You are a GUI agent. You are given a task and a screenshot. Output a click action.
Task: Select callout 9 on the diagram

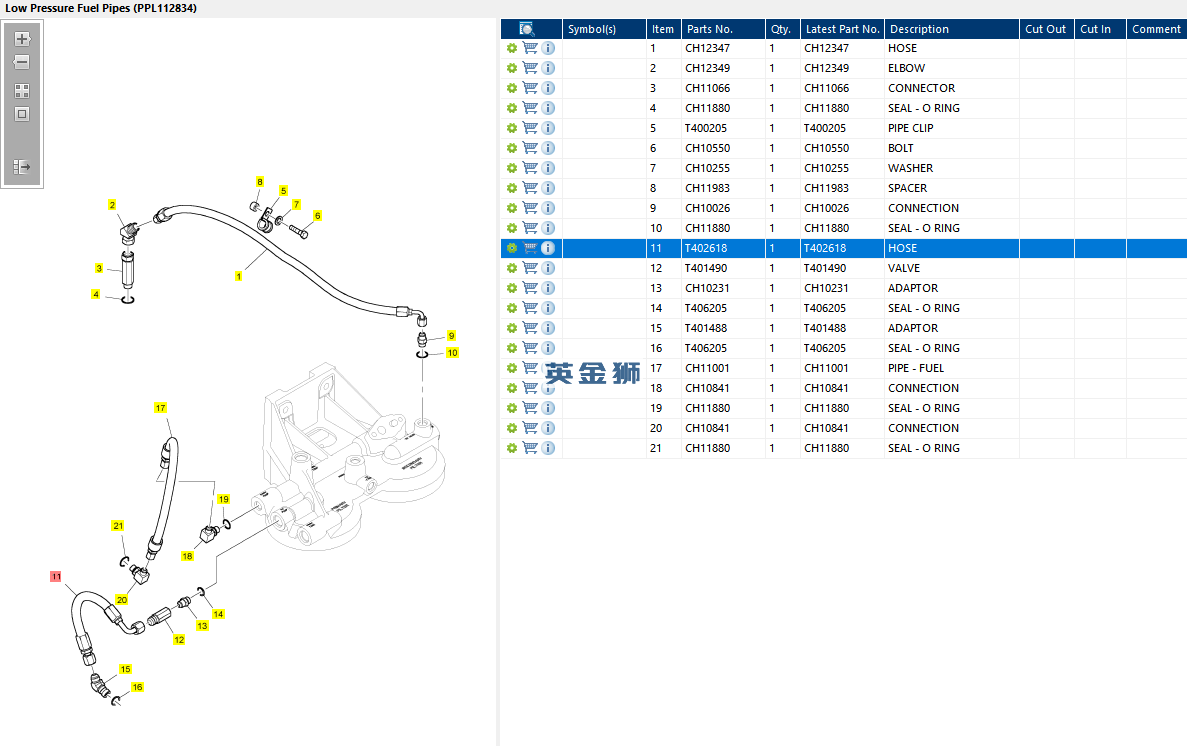point(451,336)
